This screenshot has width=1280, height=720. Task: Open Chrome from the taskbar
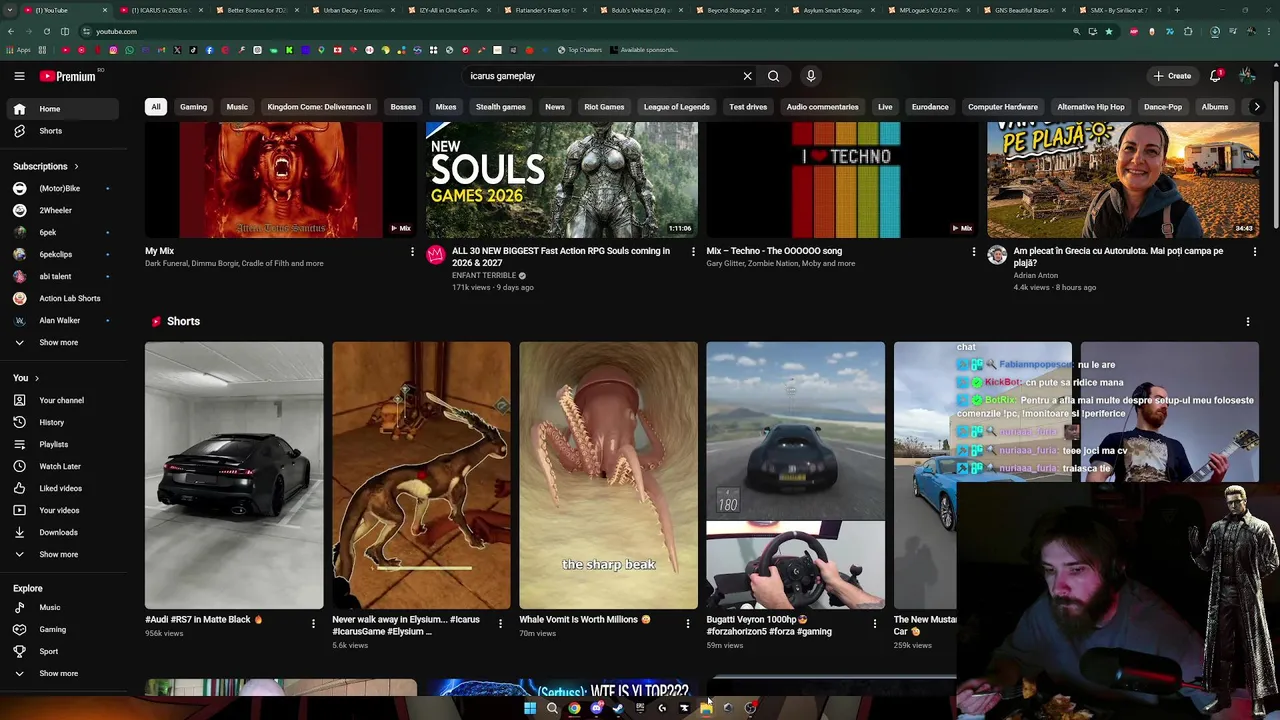pyautogui.click(x=574, y=708)
